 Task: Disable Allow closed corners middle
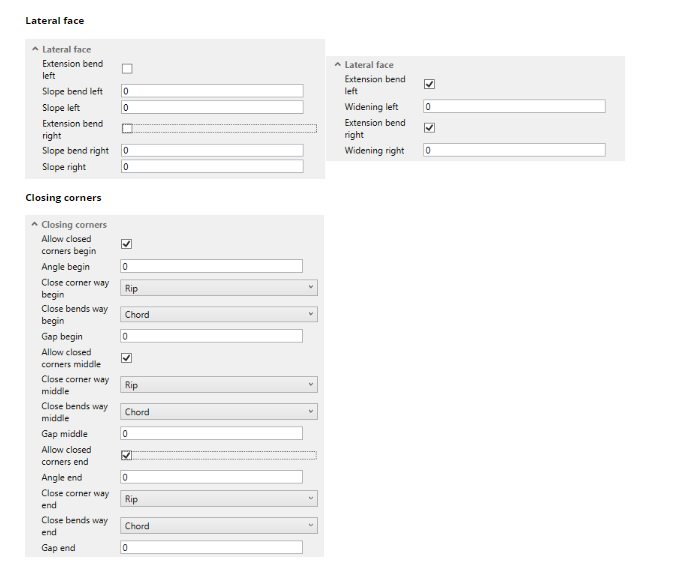tap(127, 357)
